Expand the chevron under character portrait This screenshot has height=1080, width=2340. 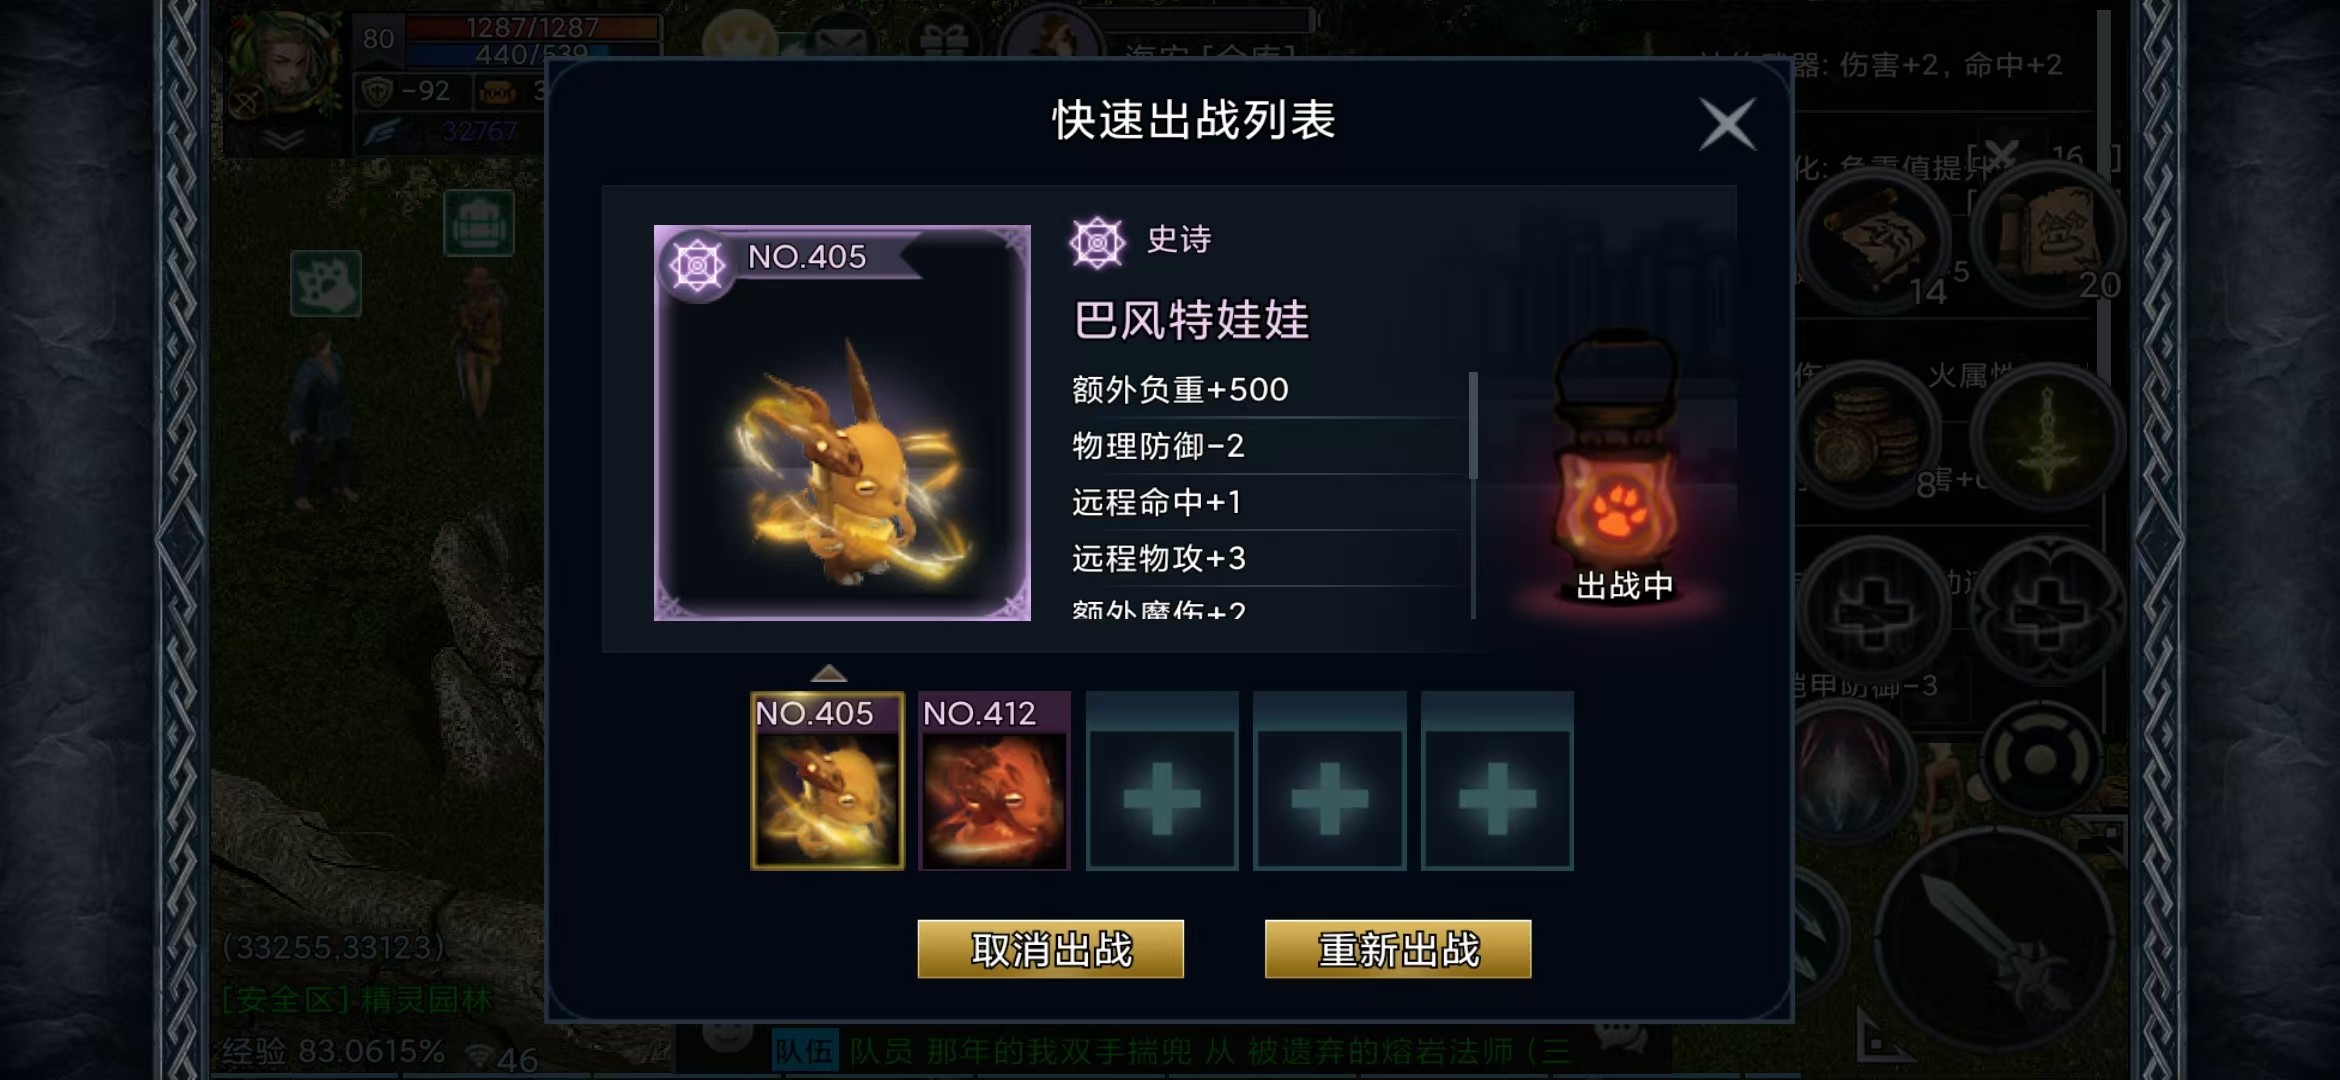(283, 140)
